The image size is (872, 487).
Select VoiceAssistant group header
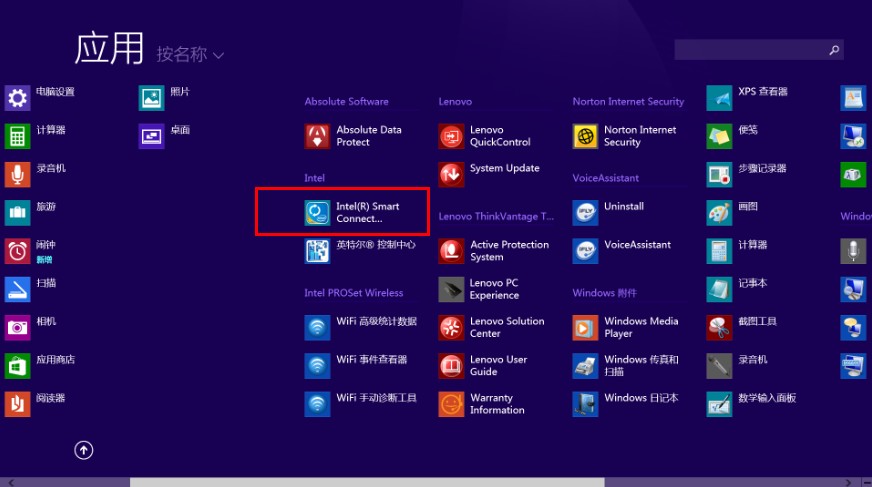(x=606, y=178)
